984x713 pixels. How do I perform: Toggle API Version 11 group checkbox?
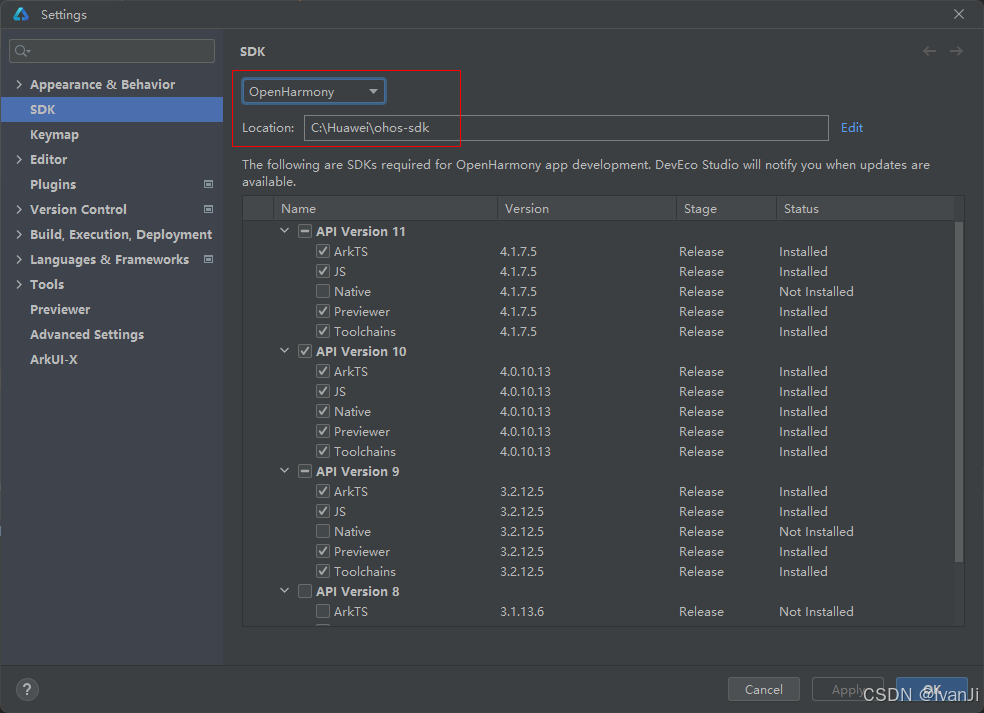click(305, 232)
